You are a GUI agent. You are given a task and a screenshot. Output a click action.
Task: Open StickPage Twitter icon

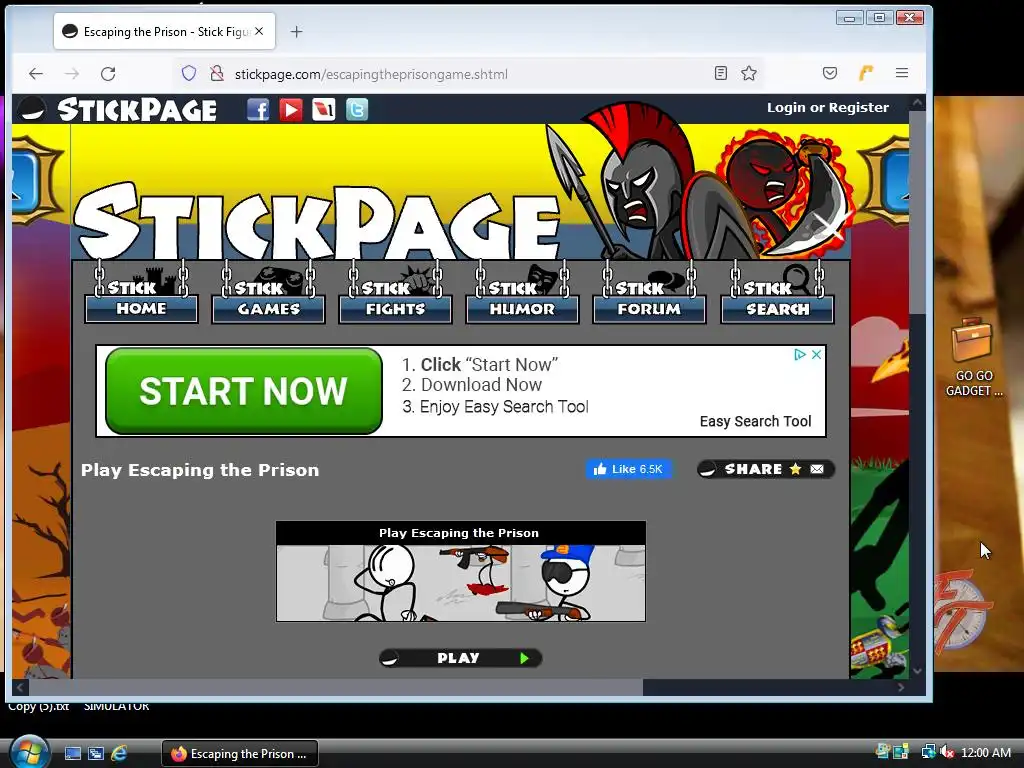[357, 109]
